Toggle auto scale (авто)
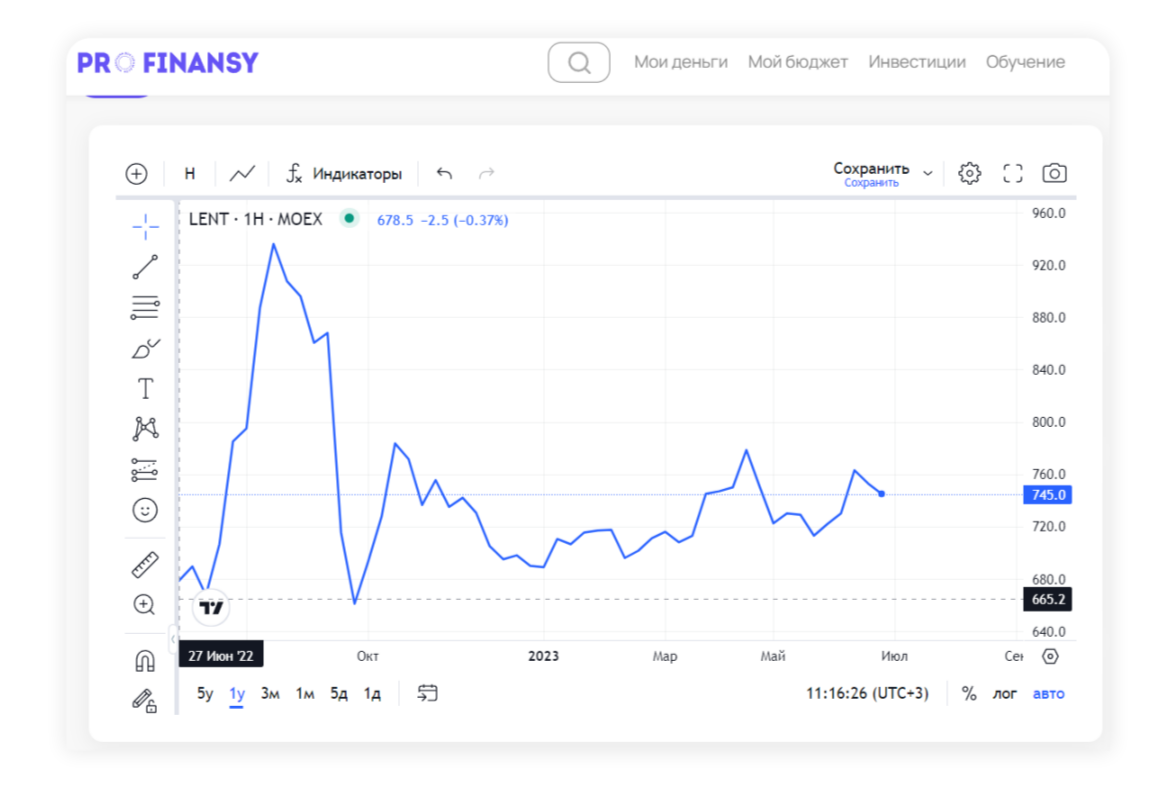The image size is (1167, 794). 1048,694
